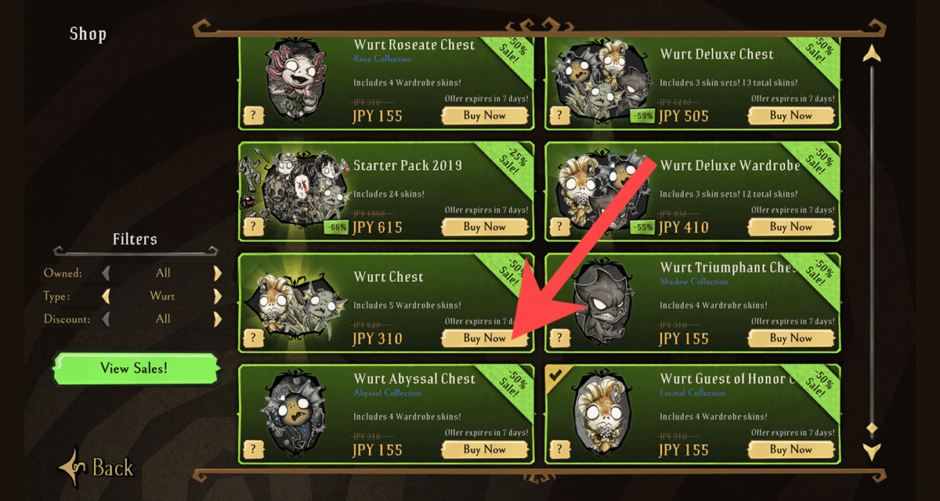This screenshot has width=940, height=501.
Task: Open info icon for Starter Pack 2019
Action: point(253,227)
